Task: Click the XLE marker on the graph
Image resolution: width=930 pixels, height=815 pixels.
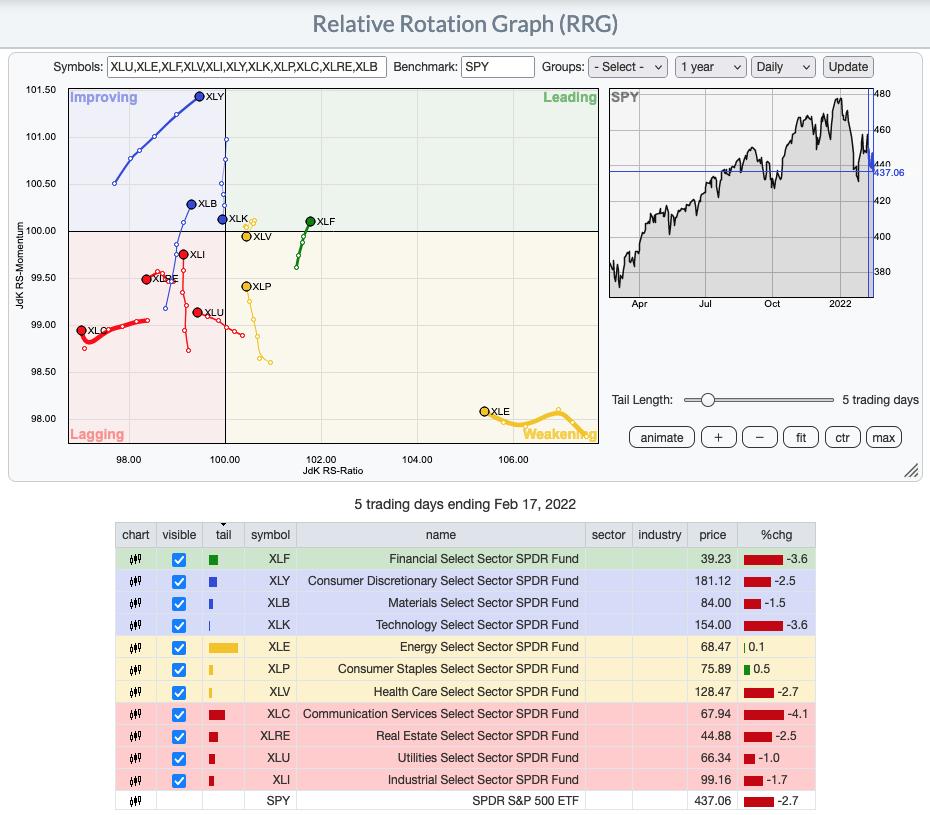Action: click(484, 411)
